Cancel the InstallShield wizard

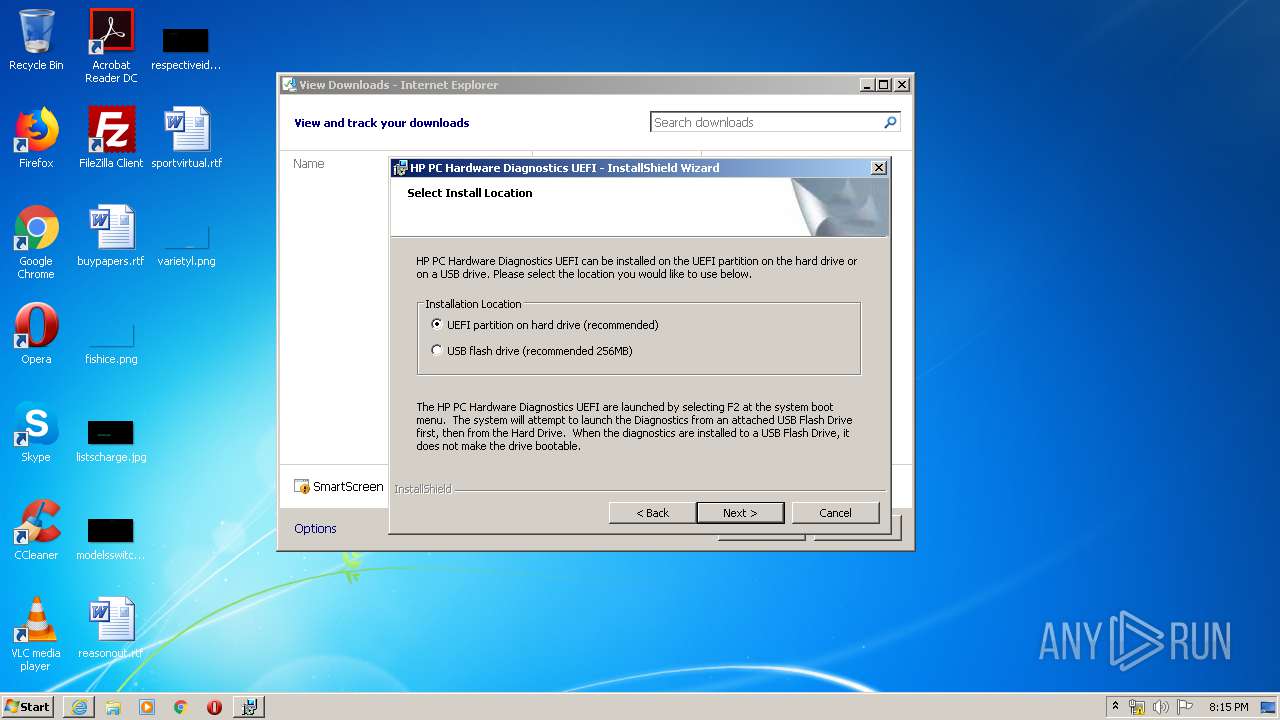click(x=835, y=513)
